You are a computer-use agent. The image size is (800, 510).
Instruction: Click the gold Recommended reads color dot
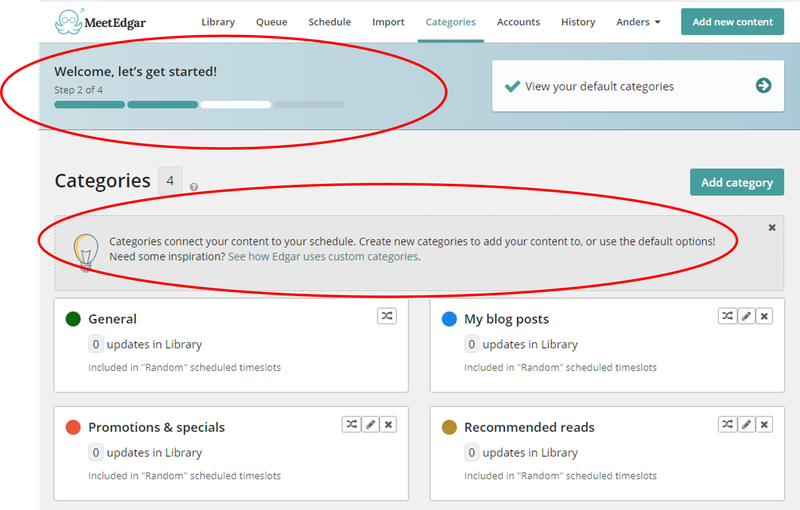click(449, 427)
